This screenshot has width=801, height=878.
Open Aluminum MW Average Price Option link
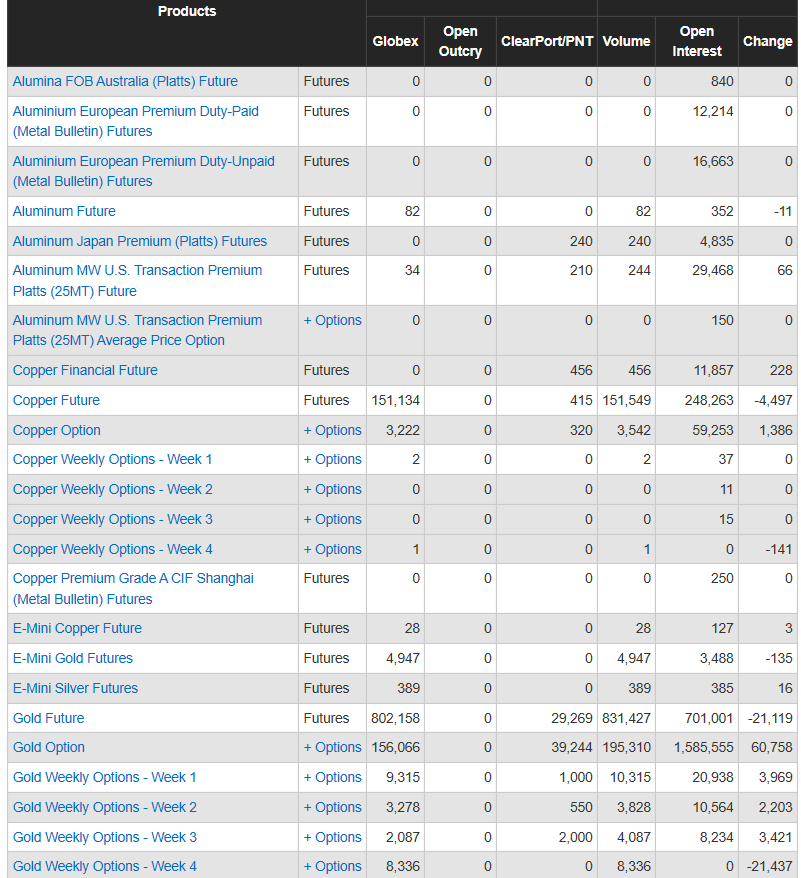(x=137, y=330)
